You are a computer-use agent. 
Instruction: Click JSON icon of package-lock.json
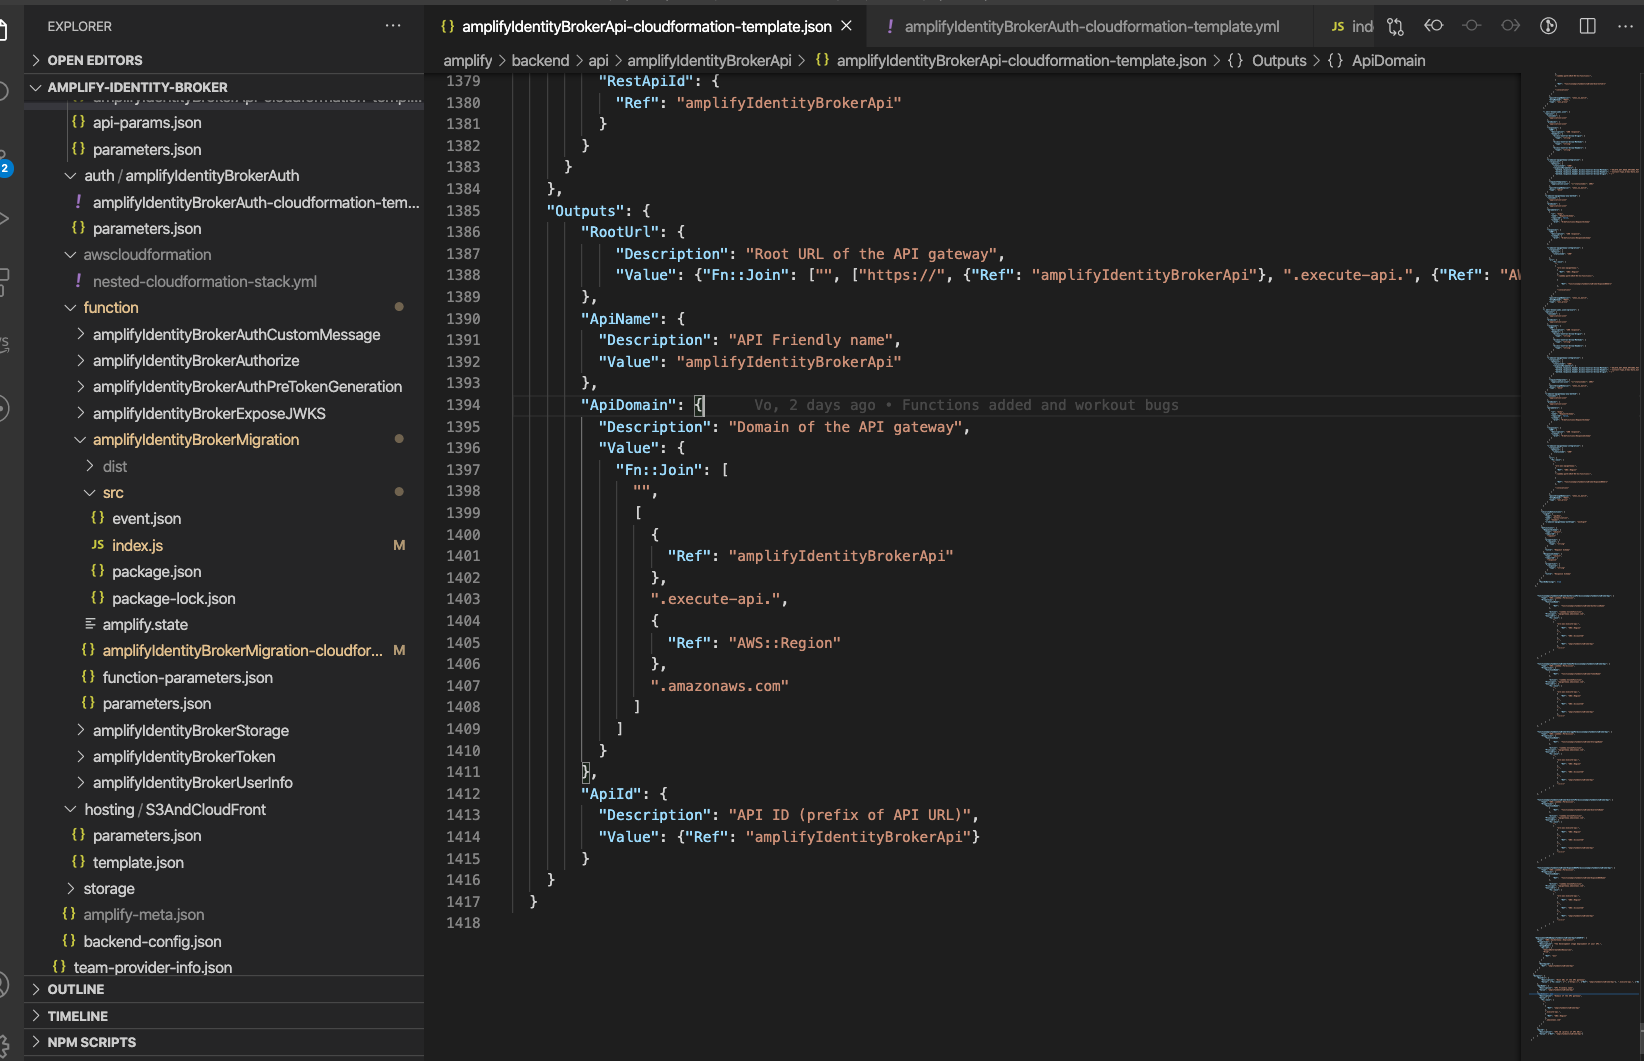click(x=98, y=598)
